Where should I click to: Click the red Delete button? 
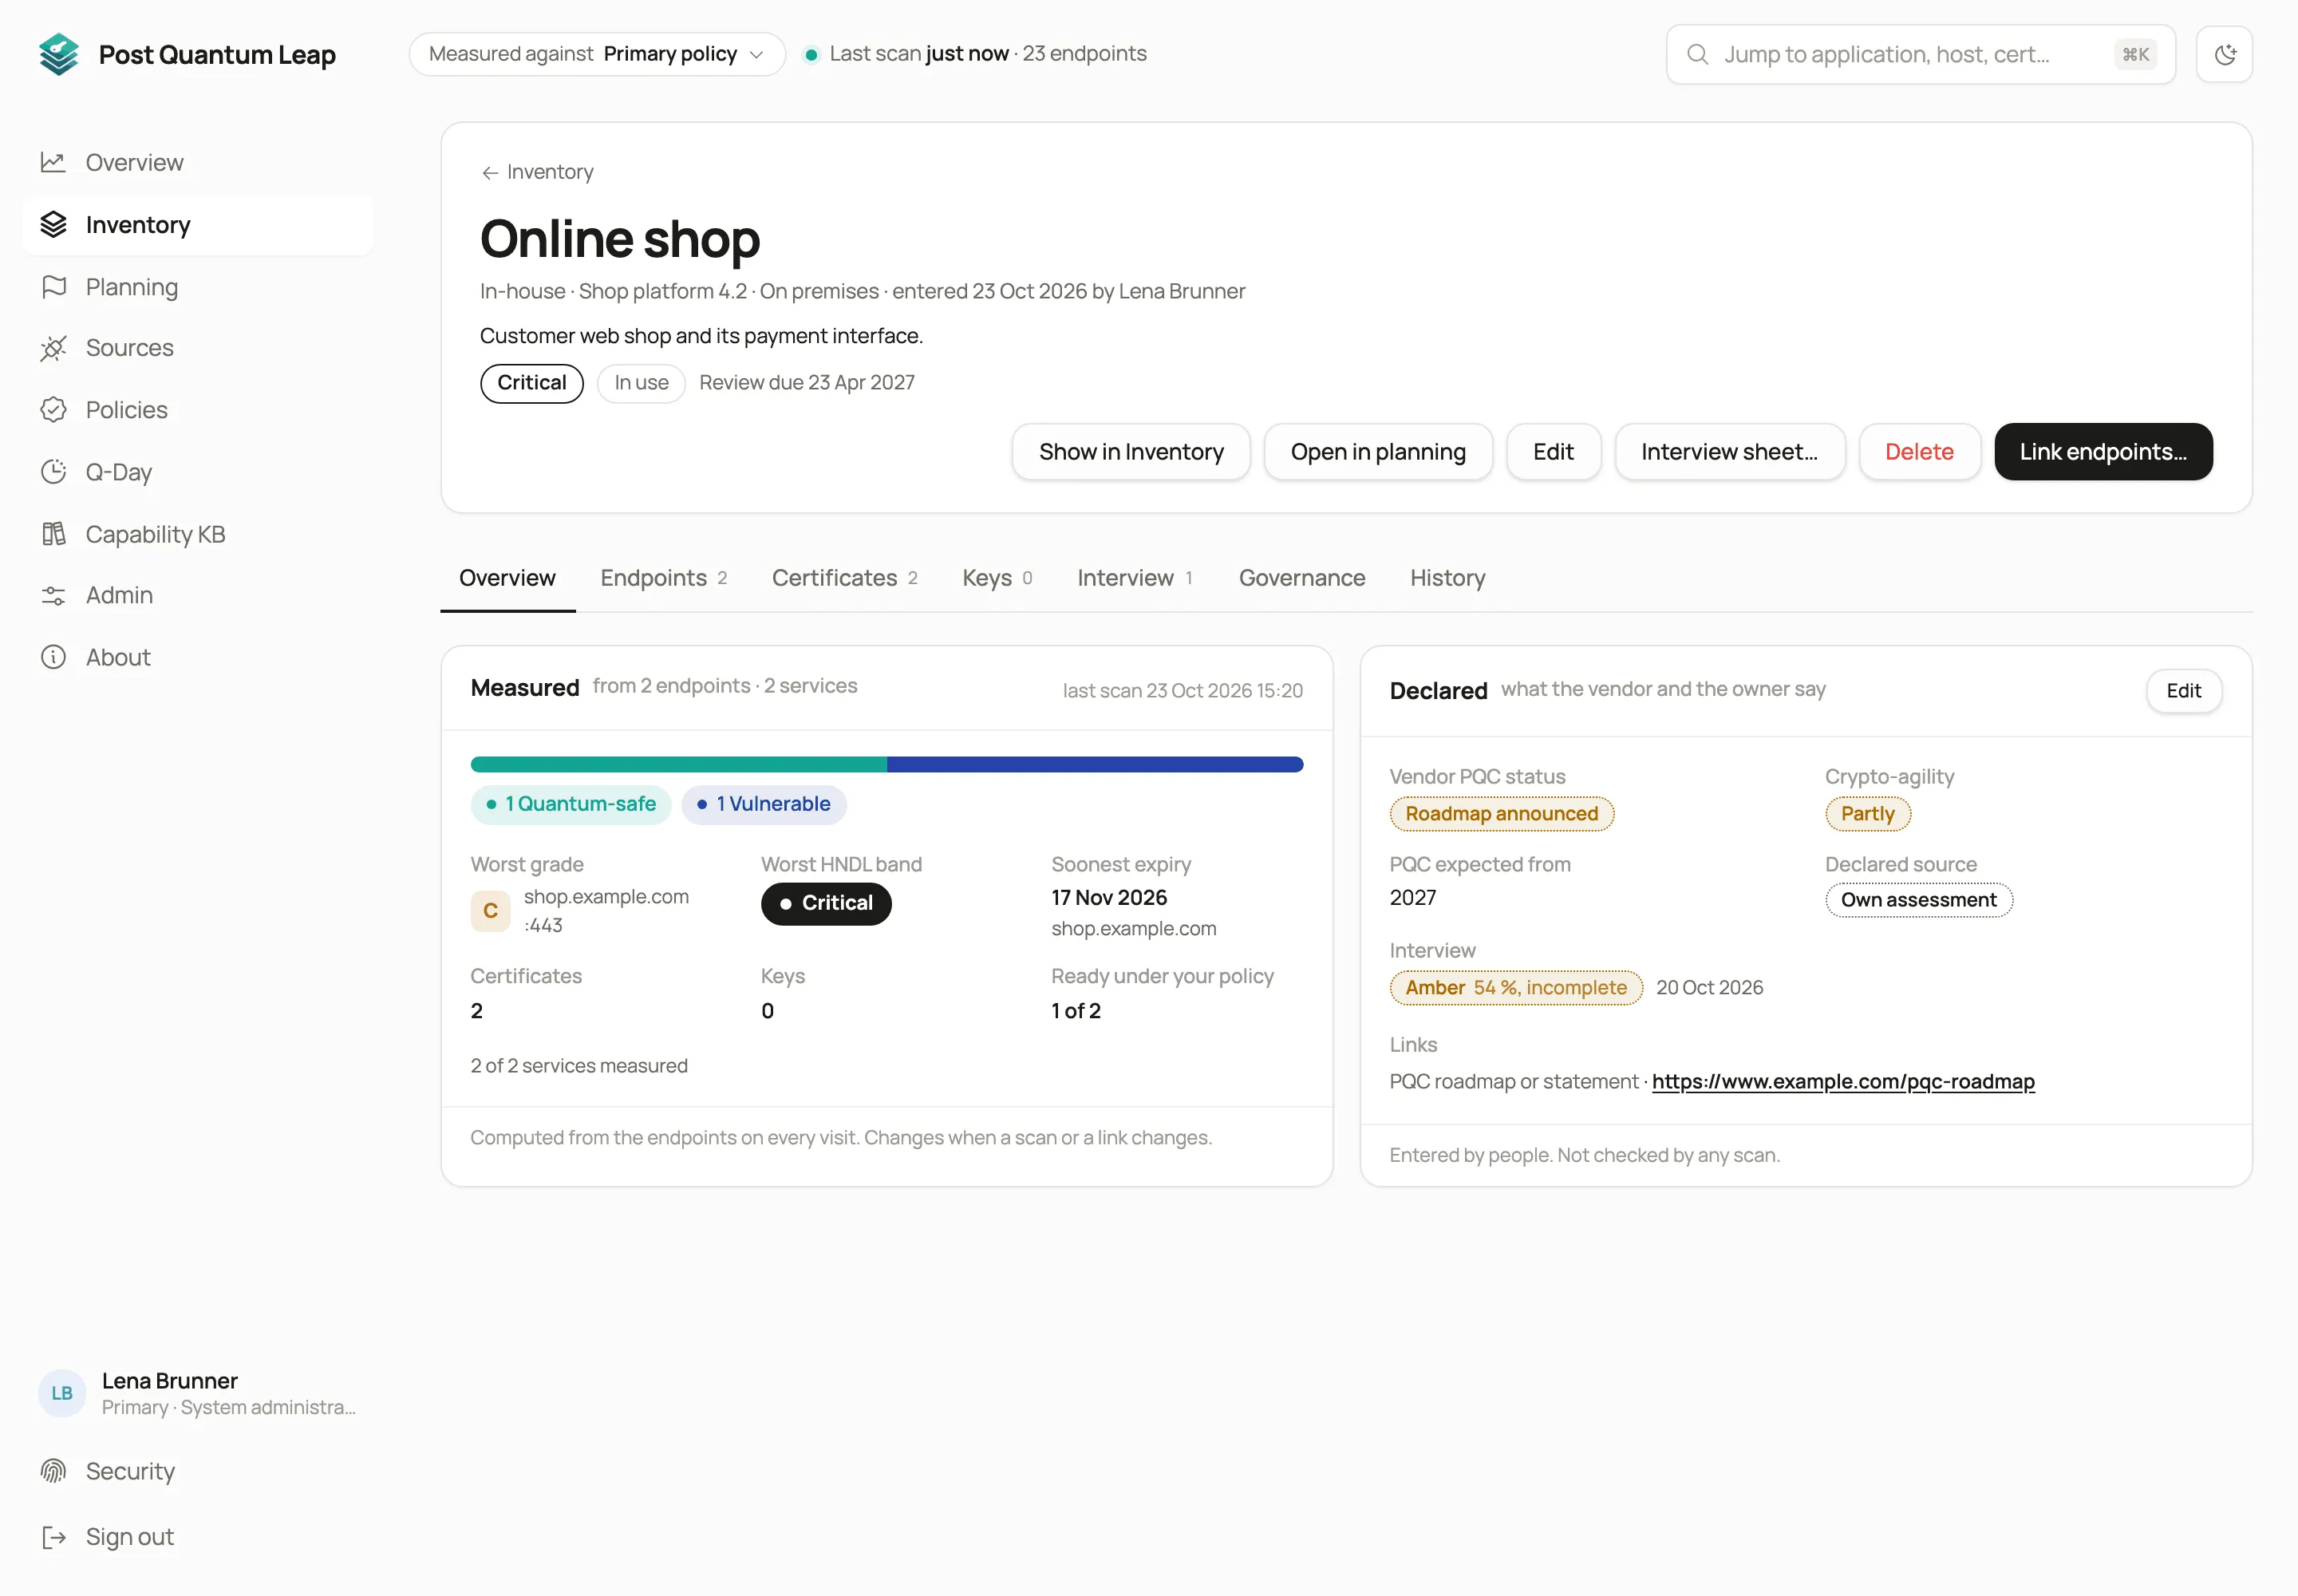point(1919,452)
